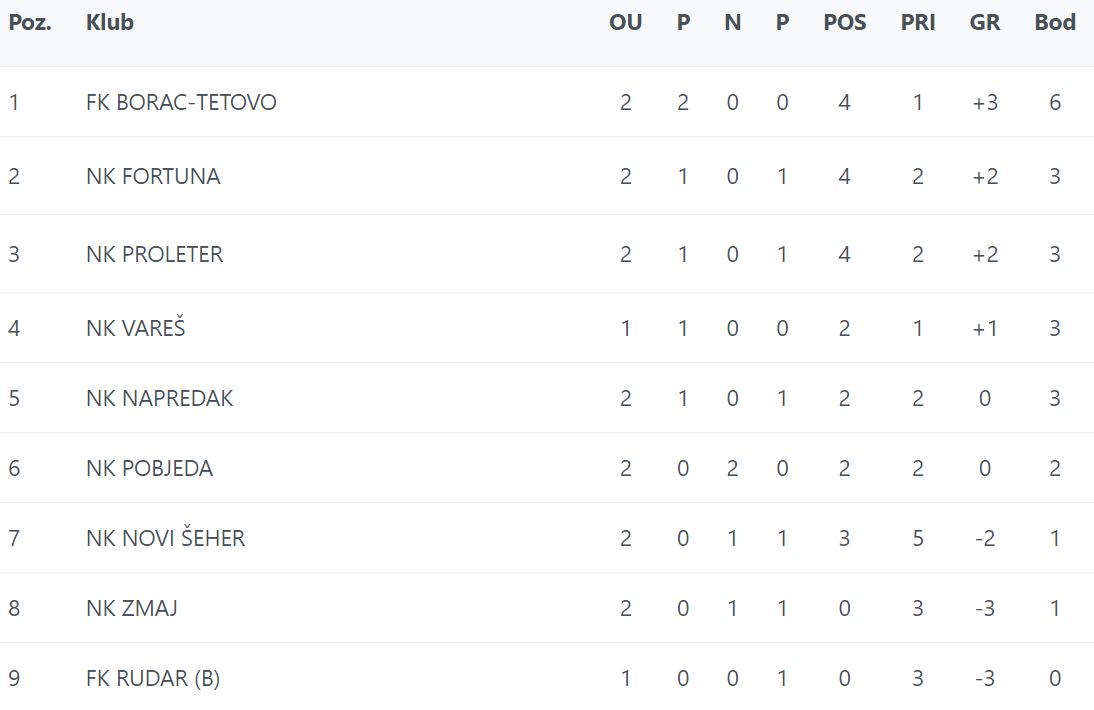The image size is (1094, 710).
Task: Open the NK FORTUNA club entry
Action: [x=153, y=176]
